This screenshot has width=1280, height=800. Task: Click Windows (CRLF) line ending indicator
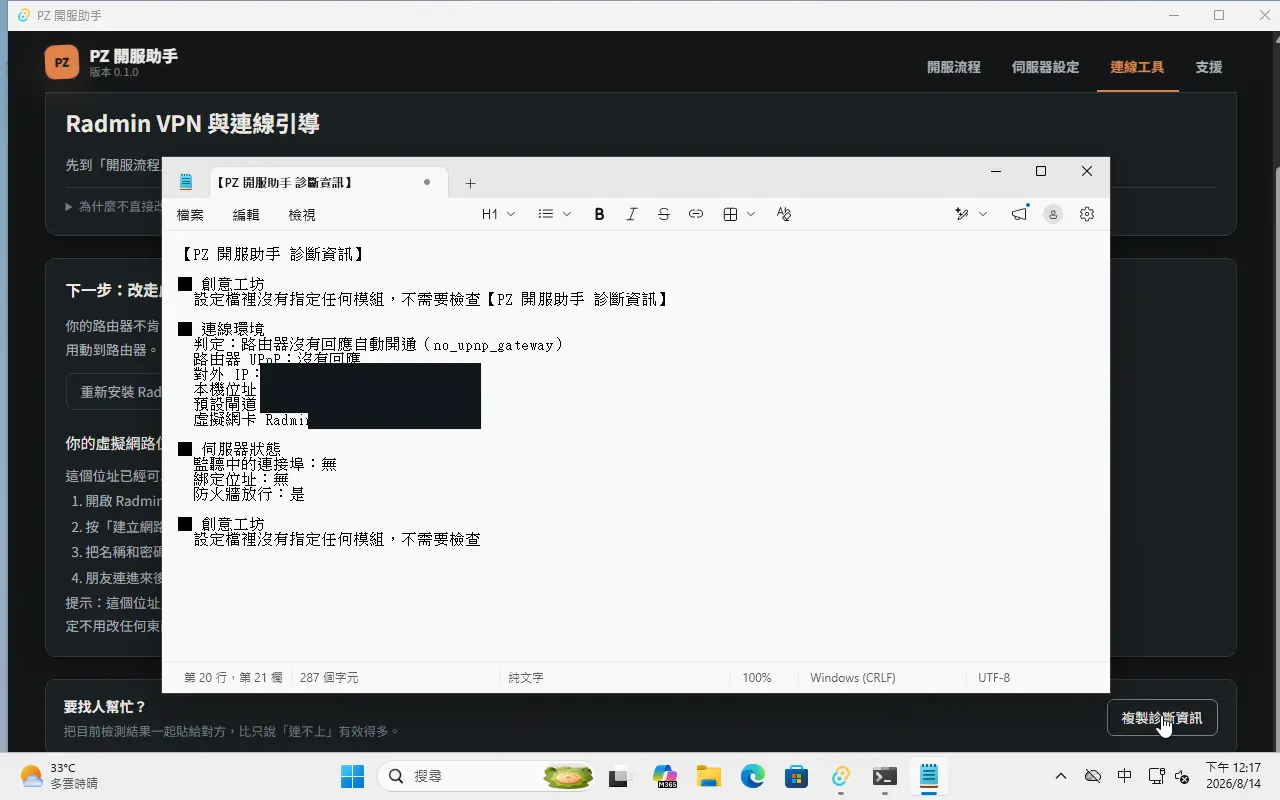point(853,678)
